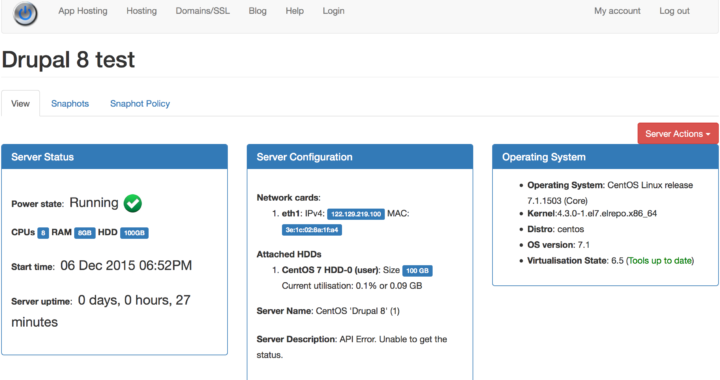Click the OS version: 7.1 line
The height and width of the screenshot is (380, 720).
coord(558,245)
